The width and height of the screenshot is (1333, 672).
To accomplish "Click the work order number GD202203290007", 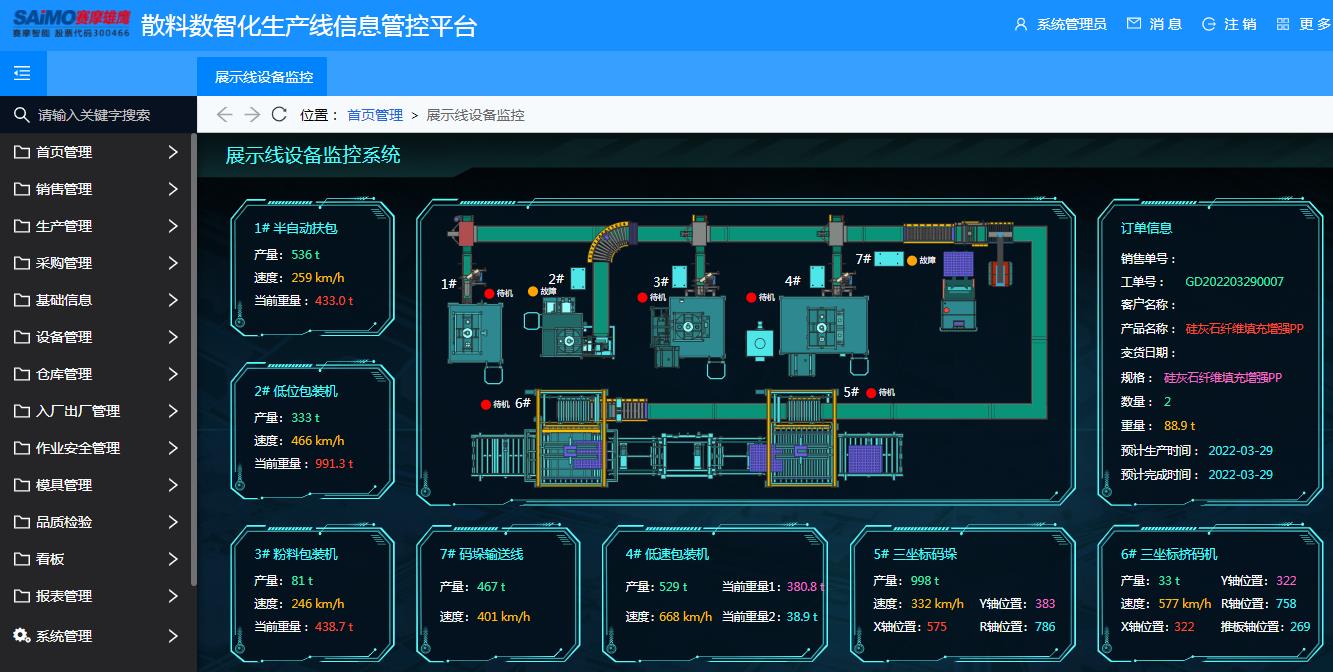I will point(1237,281).
